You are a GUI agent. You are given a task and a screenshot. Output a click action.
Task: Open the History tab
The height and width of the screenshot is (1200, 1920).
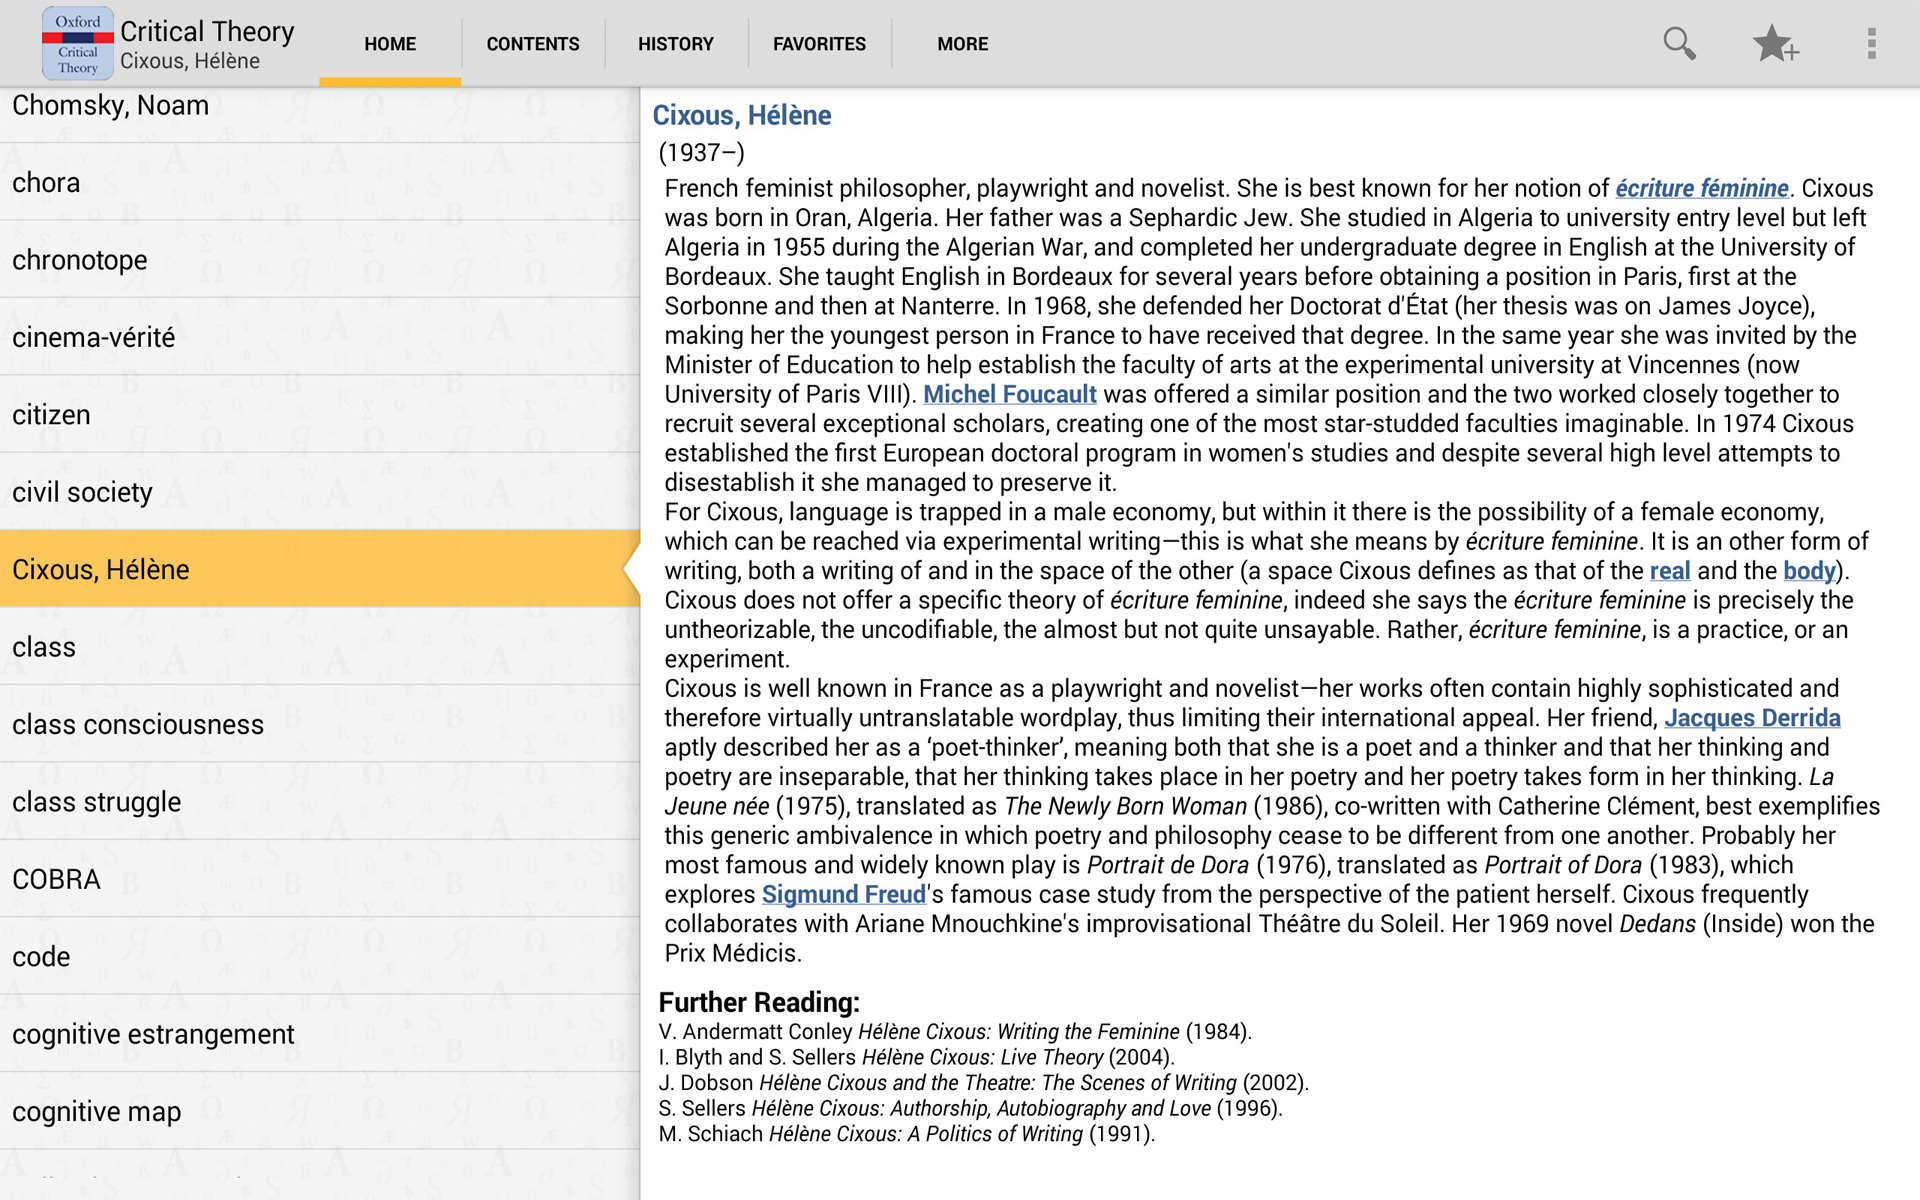pyautogui.click(x=676, y=44)
